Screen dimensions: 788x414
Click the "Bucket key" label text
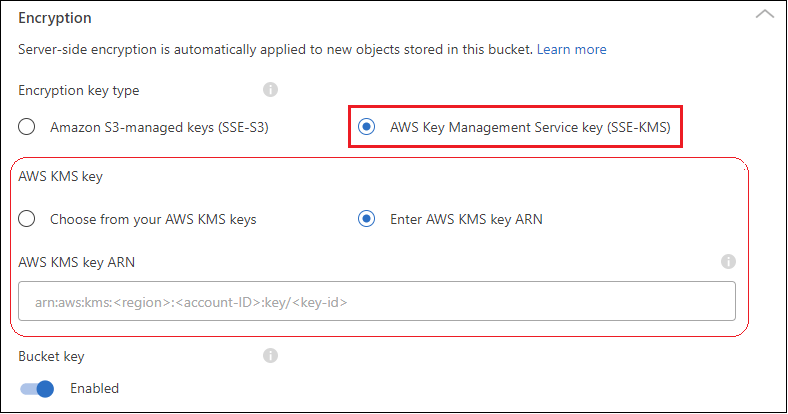coord(49,355)
